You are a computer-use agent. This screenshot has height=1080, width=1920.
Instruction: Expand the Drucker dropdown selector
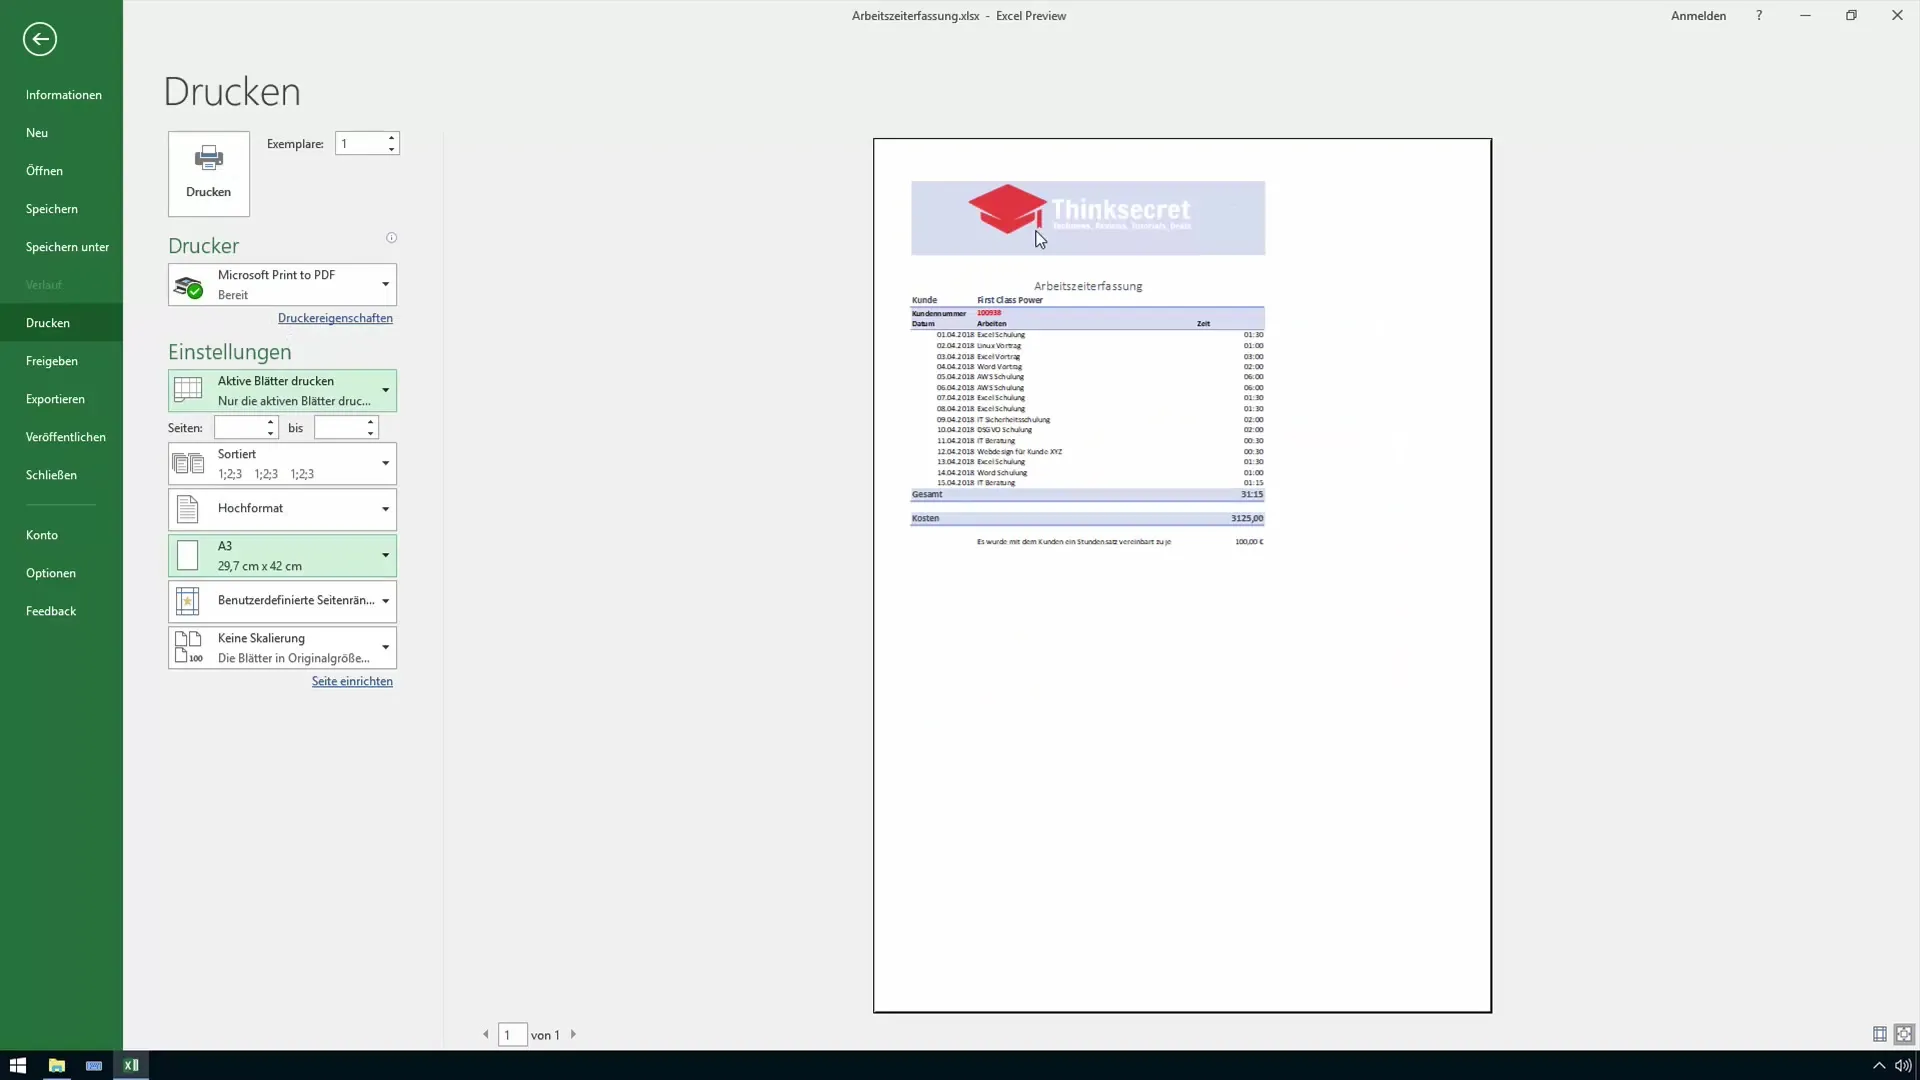tap(385, 282)
